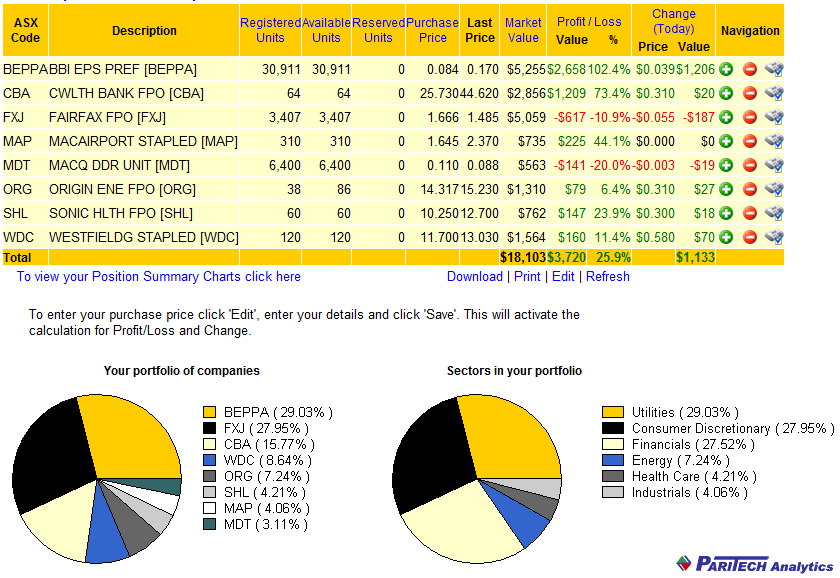Click the green plus icon for BEPPA

pyautogui.click(x=726, y=69)
